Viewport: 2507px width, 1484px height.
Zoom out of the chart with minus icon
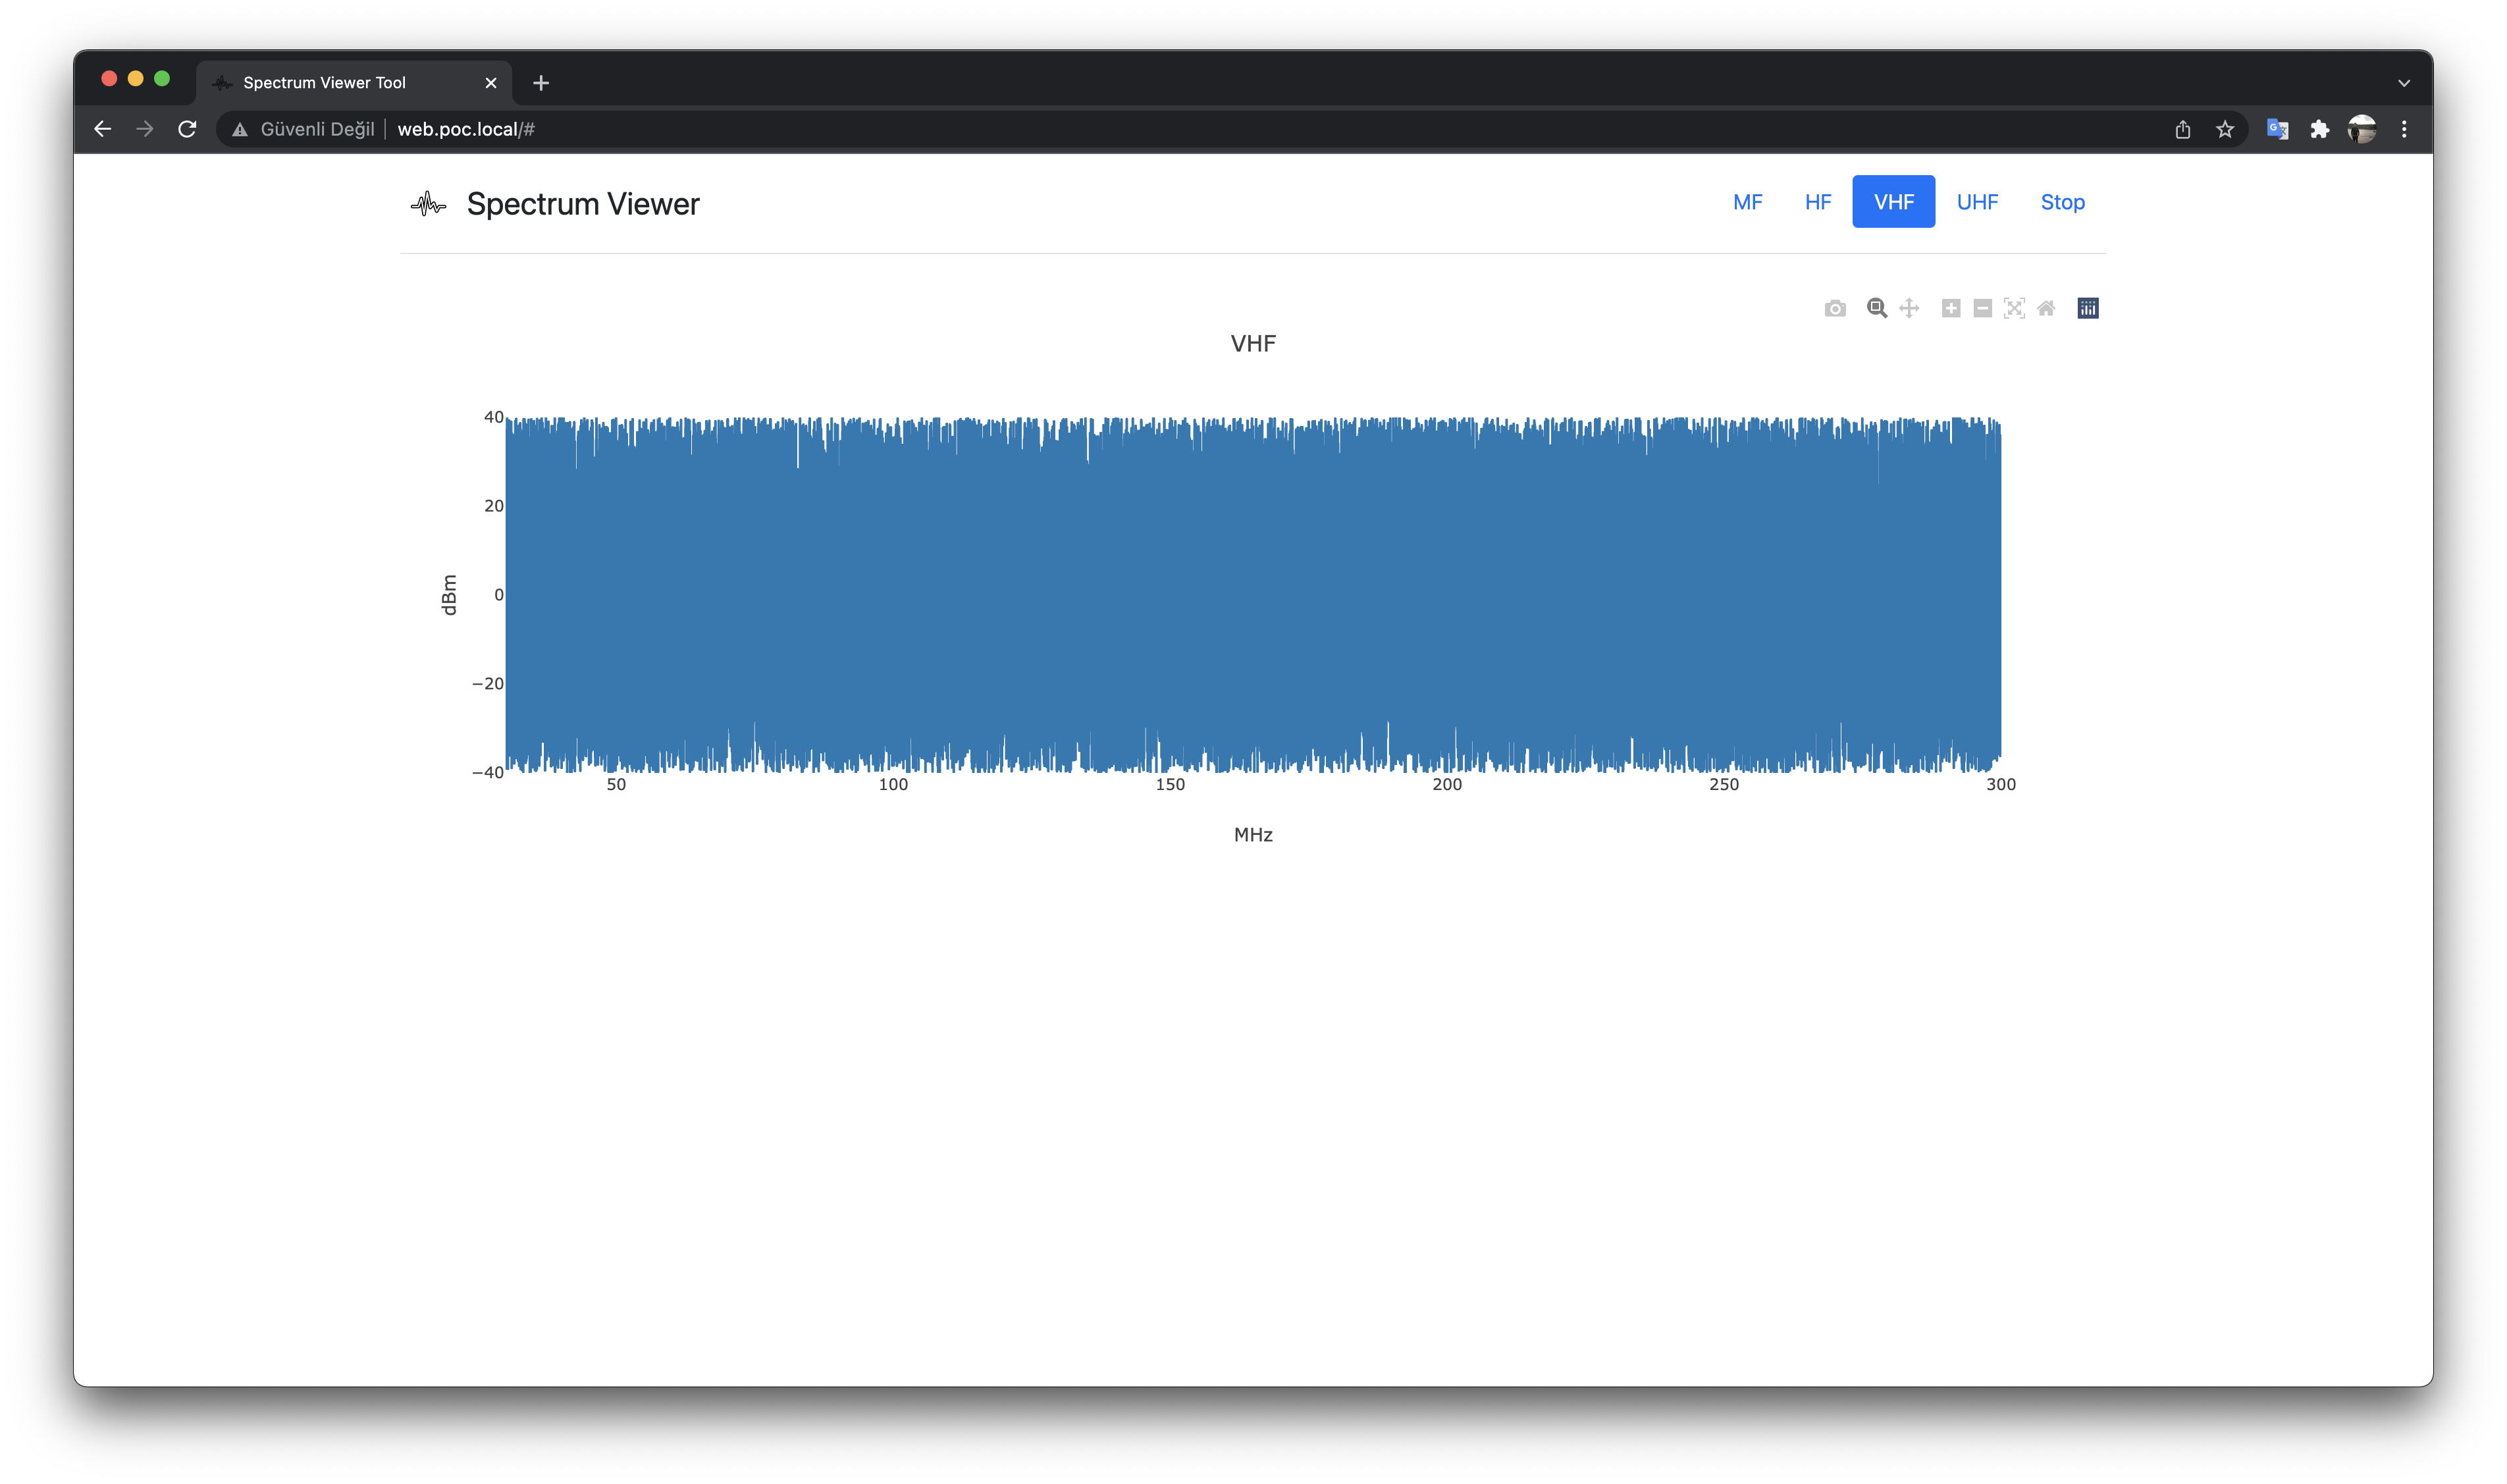pyautogui.click(x=1982, y=308)
